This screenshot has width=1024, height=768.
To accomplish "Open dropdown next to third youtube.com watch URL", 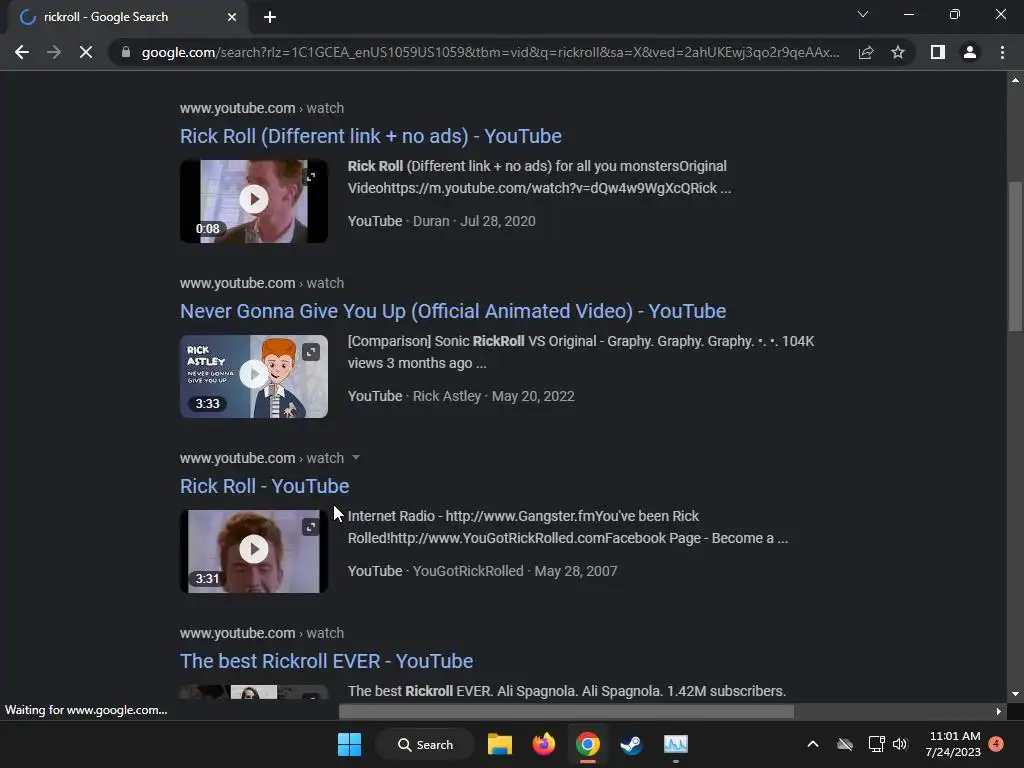I will 356,458.
